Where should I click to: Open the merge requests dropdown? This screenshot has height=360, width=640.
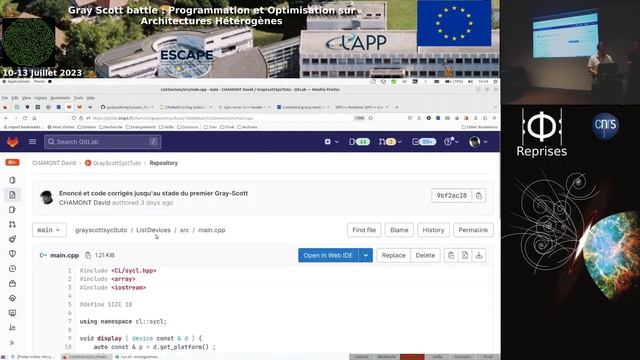point(390,142)
